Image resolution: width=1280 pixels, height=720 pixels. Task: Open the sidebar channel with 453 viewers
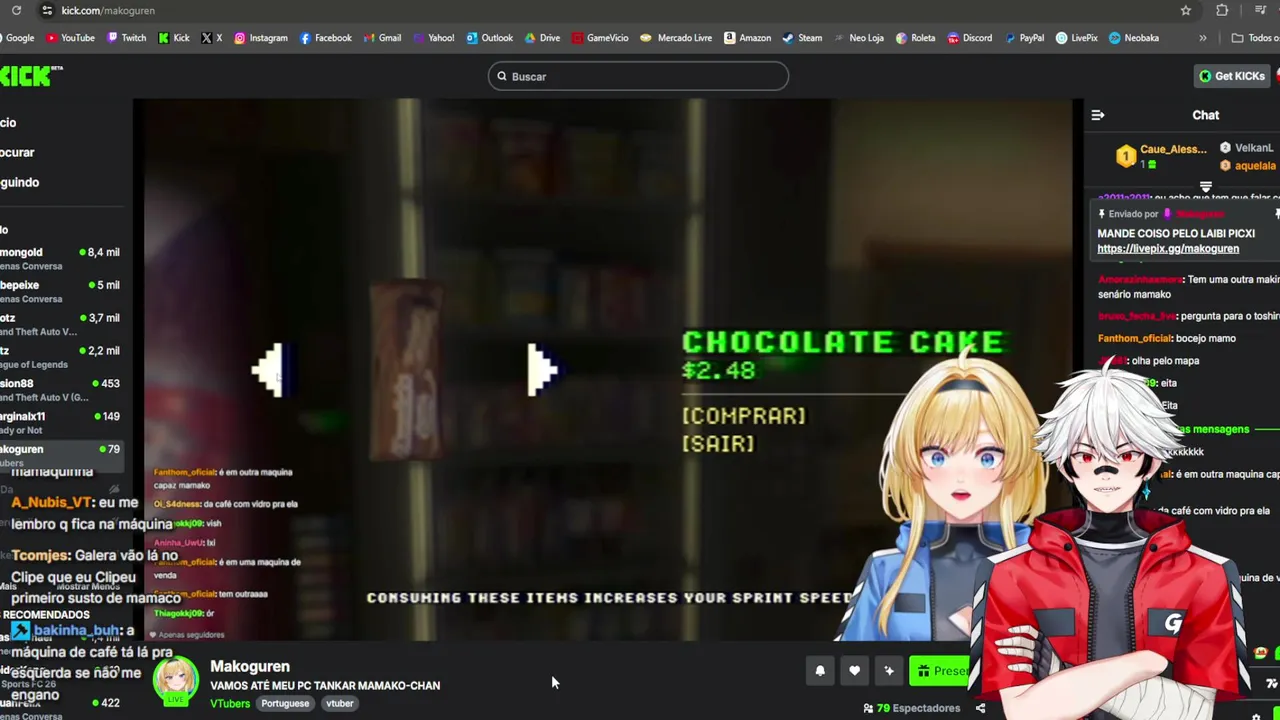[60, 390]
